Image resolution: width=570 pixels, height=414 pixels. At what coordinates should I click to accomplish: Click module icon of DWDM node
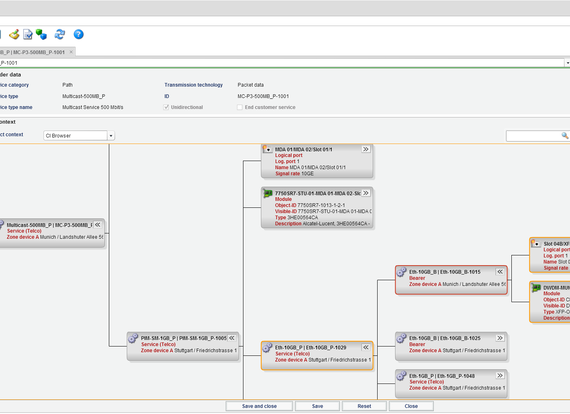(x=536, y=288)
